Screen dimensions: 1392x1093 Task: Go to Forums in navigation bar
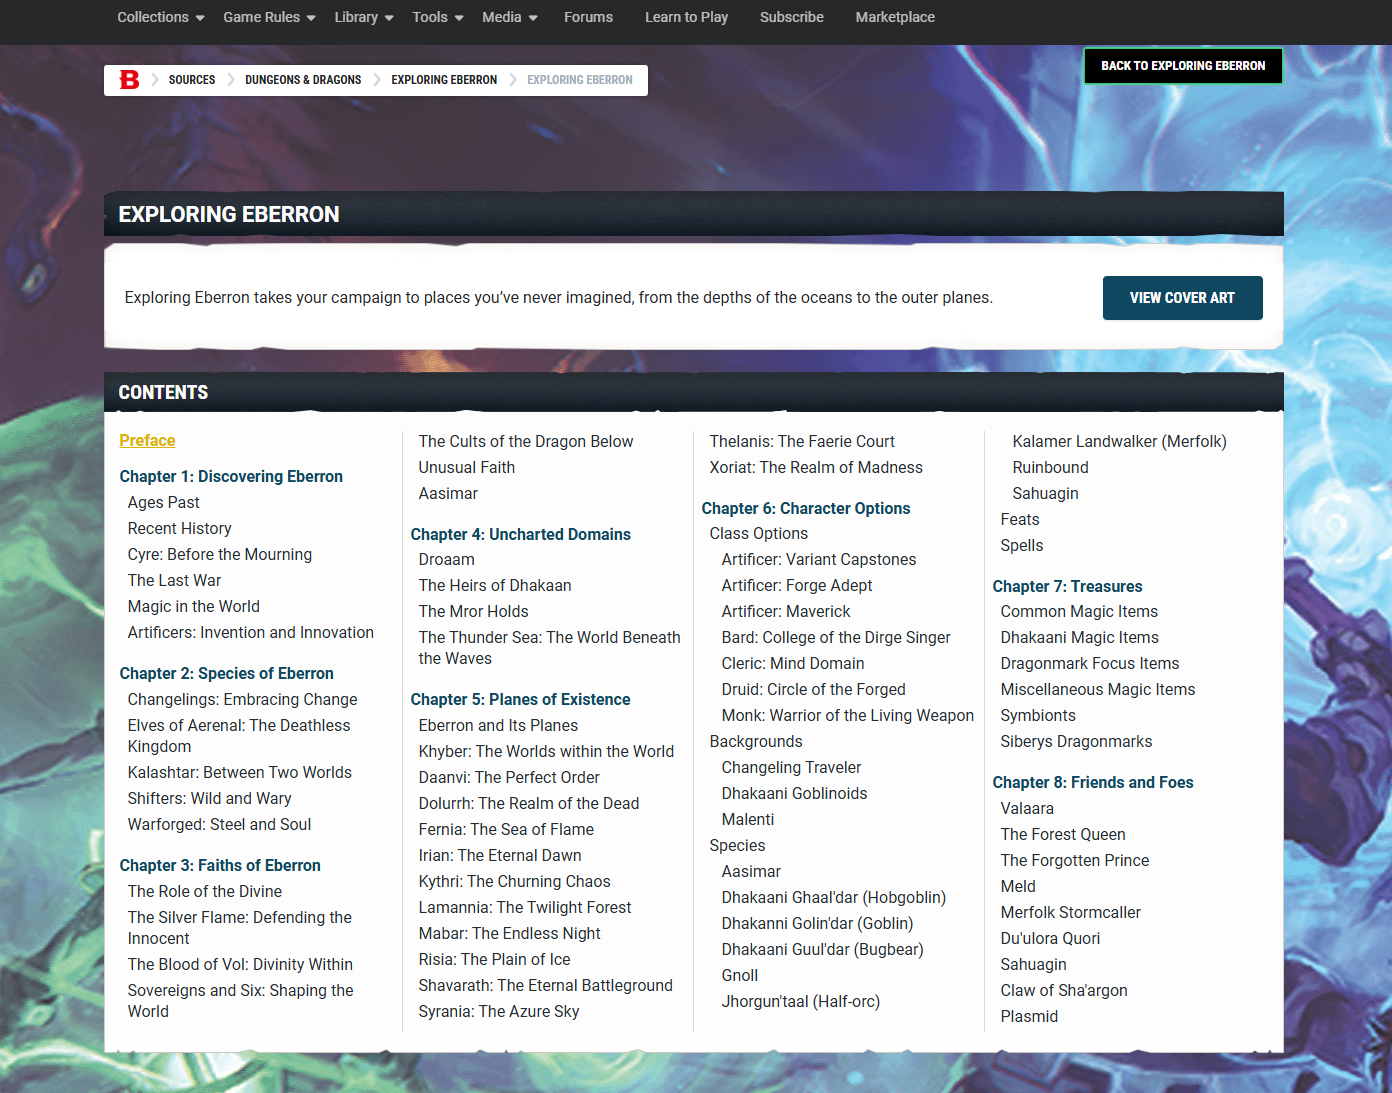point(588,17)
